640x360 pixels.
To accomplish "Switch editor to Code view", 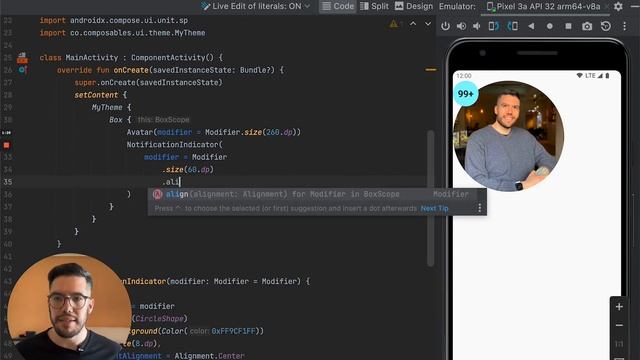I will 338,6.
